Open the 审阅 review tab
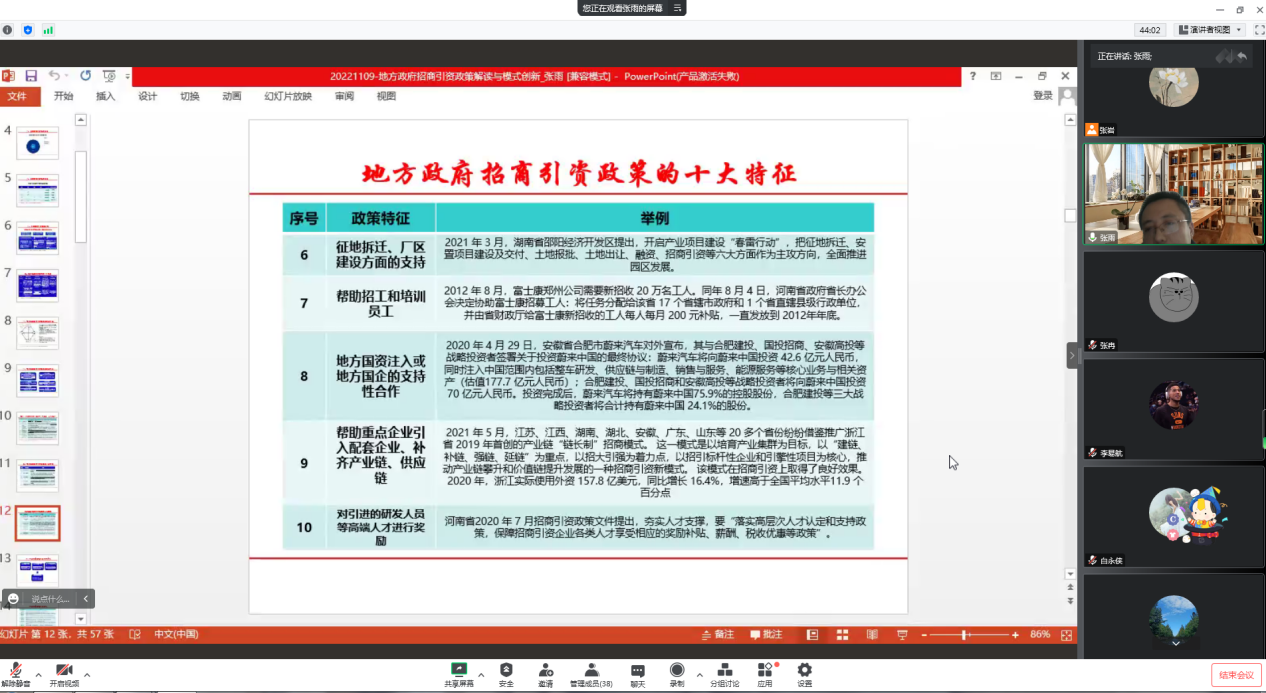Screen dimensions: 1266x693 [344, 96]
